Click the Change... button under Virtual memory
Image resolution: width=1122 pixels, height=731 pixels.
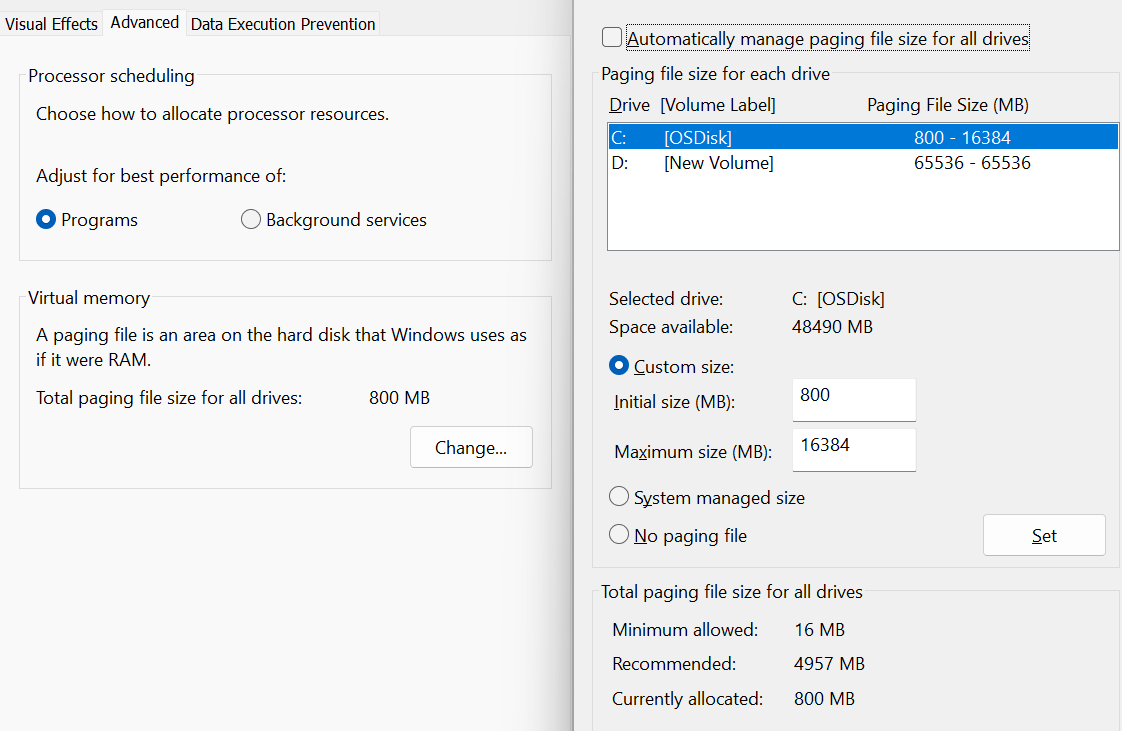pos(471,448)
